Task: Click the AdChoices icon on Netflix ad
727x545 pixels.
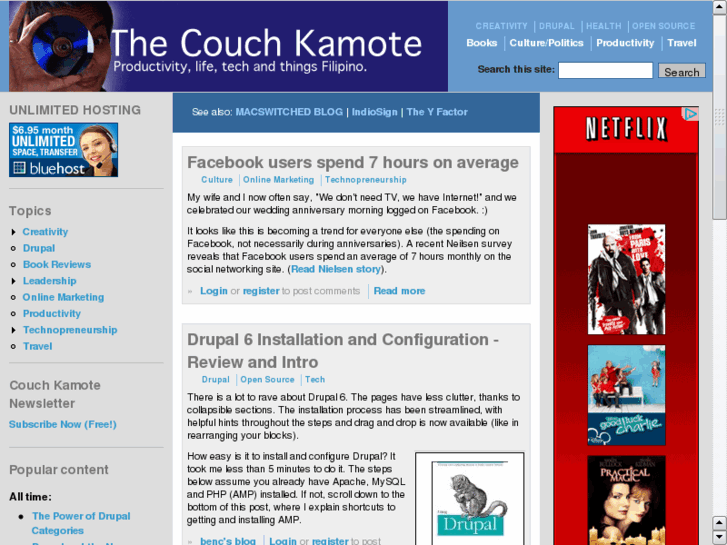Action: [x=690, y=114]
